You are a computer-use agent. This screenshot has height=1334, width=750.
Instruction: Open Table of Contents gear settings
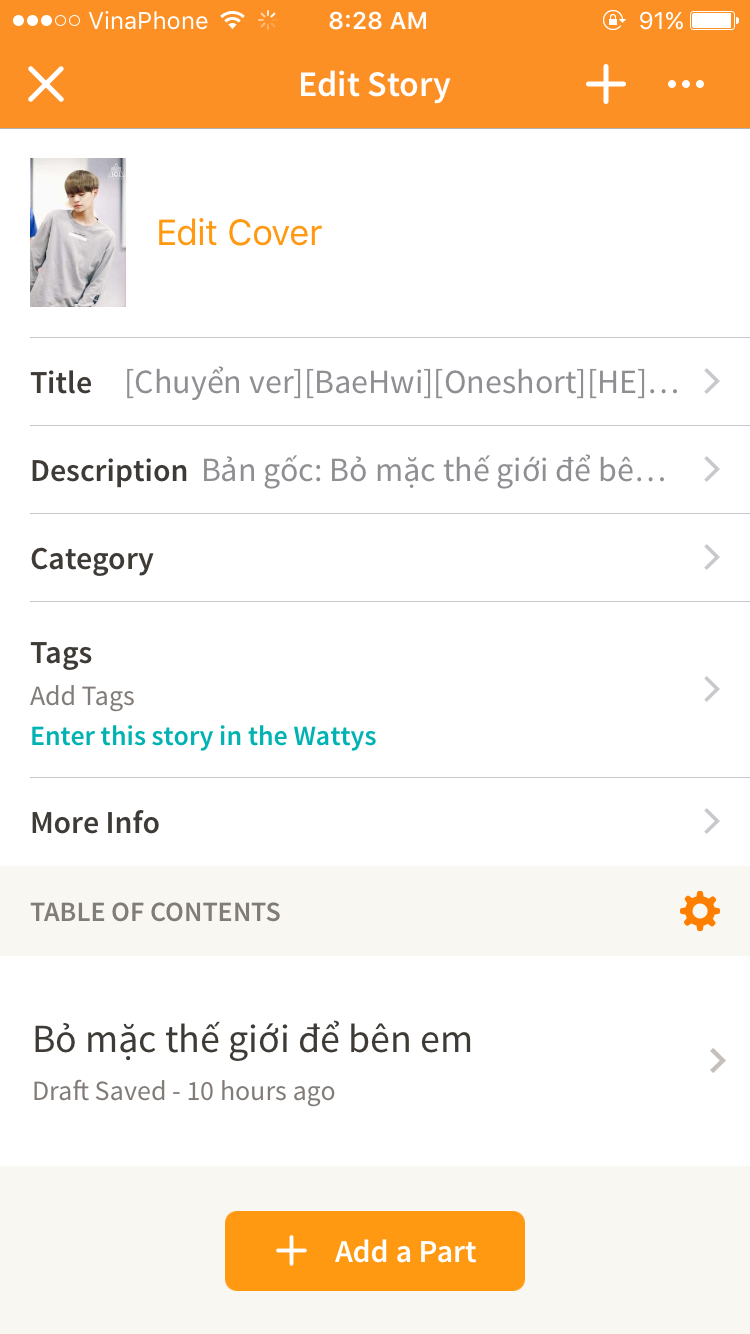pyautogui.click(x=699, y=911)
